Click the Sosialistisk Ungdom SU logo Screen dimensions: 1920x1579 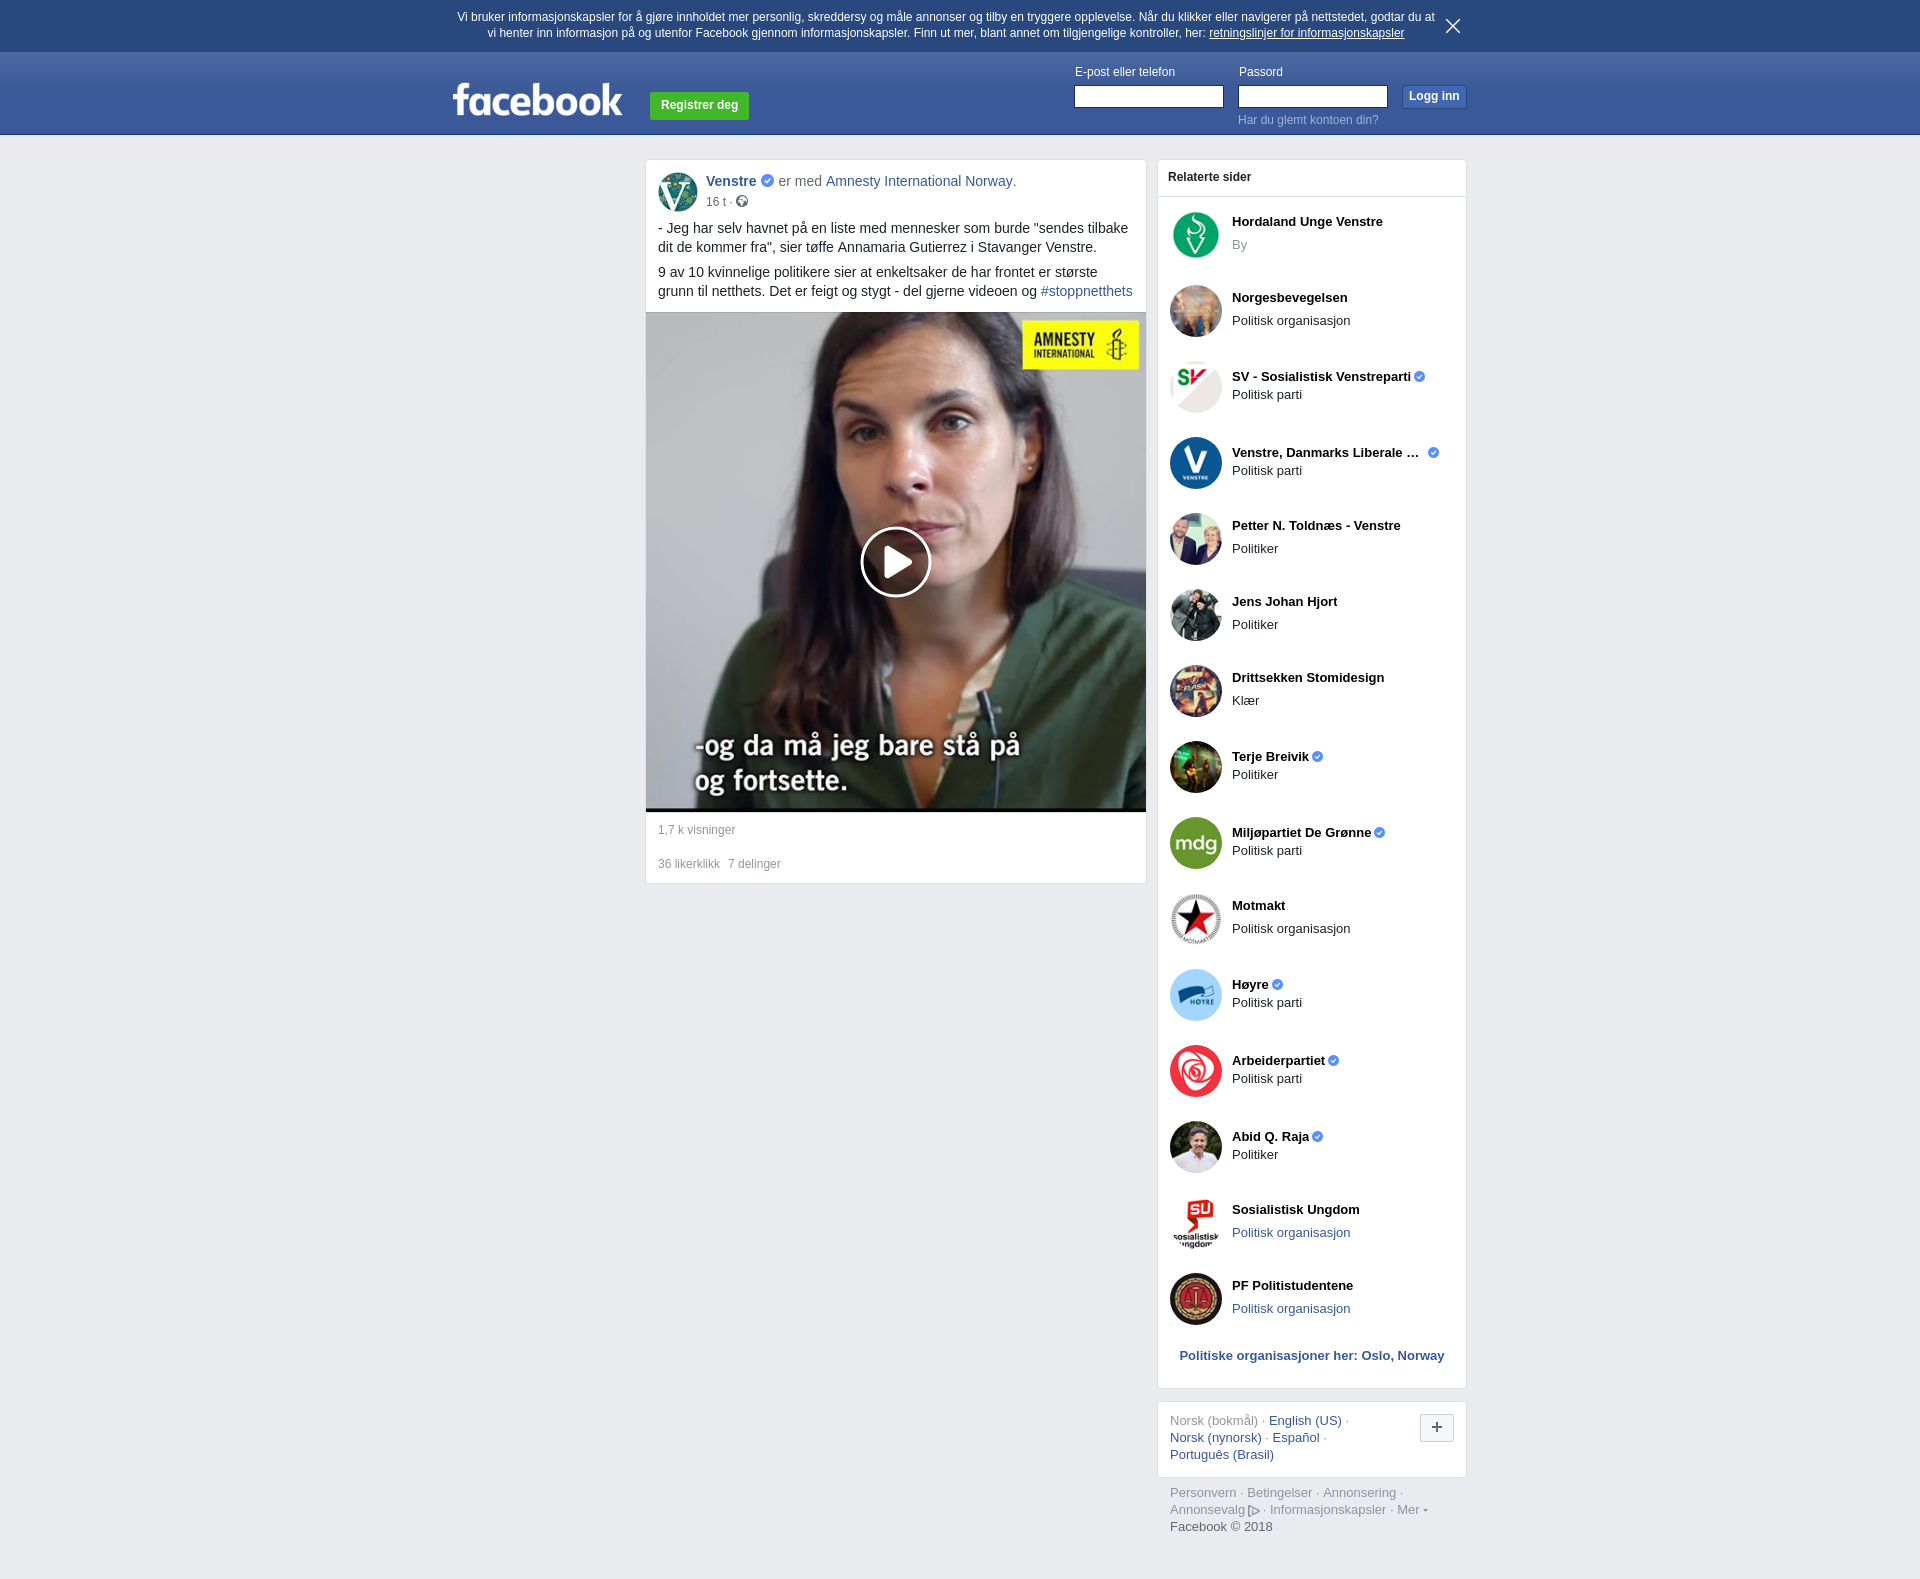1195,1223
